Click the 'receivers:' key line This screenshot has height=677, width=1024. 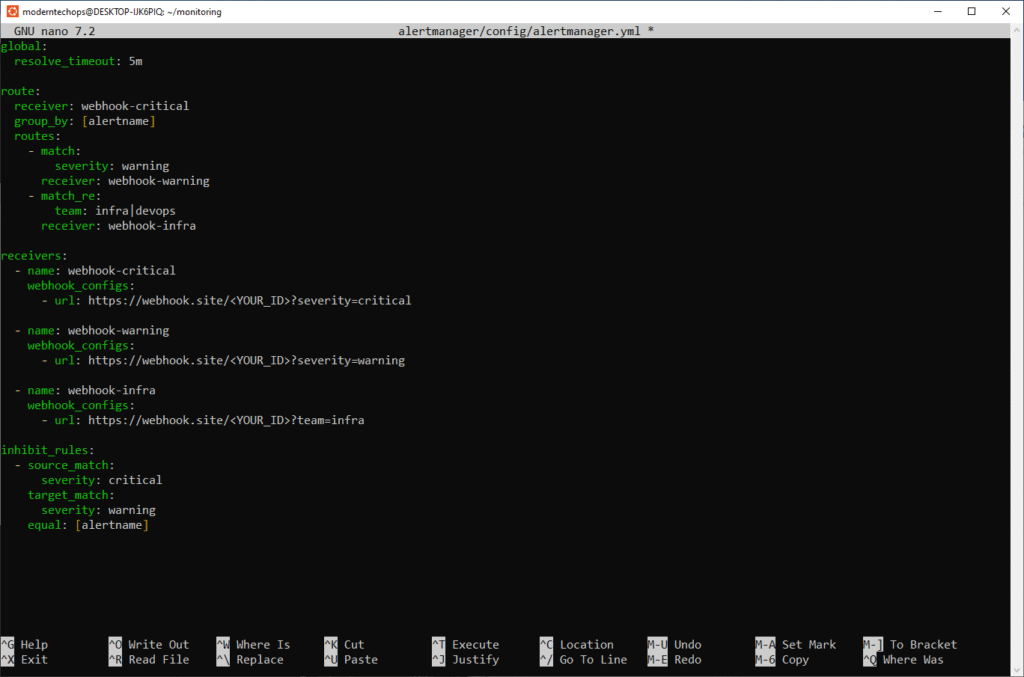point(34,255)
